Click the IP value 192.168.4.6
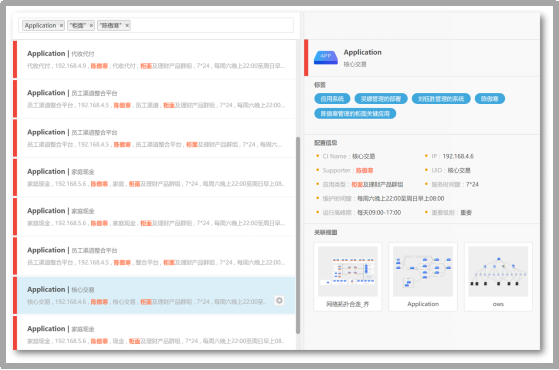Screen dimensions: 559x370 [458, 156]
